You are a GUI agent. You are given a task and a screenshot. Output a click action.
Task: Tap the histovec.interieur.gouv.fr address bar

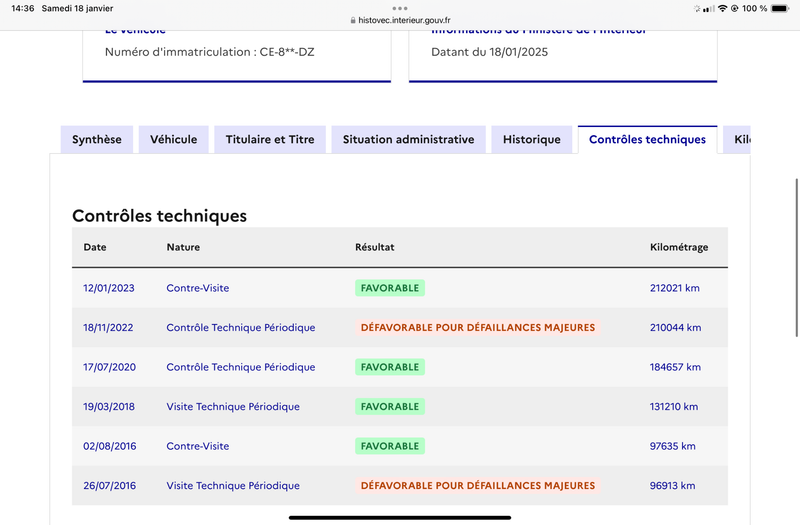pos(400,20)
